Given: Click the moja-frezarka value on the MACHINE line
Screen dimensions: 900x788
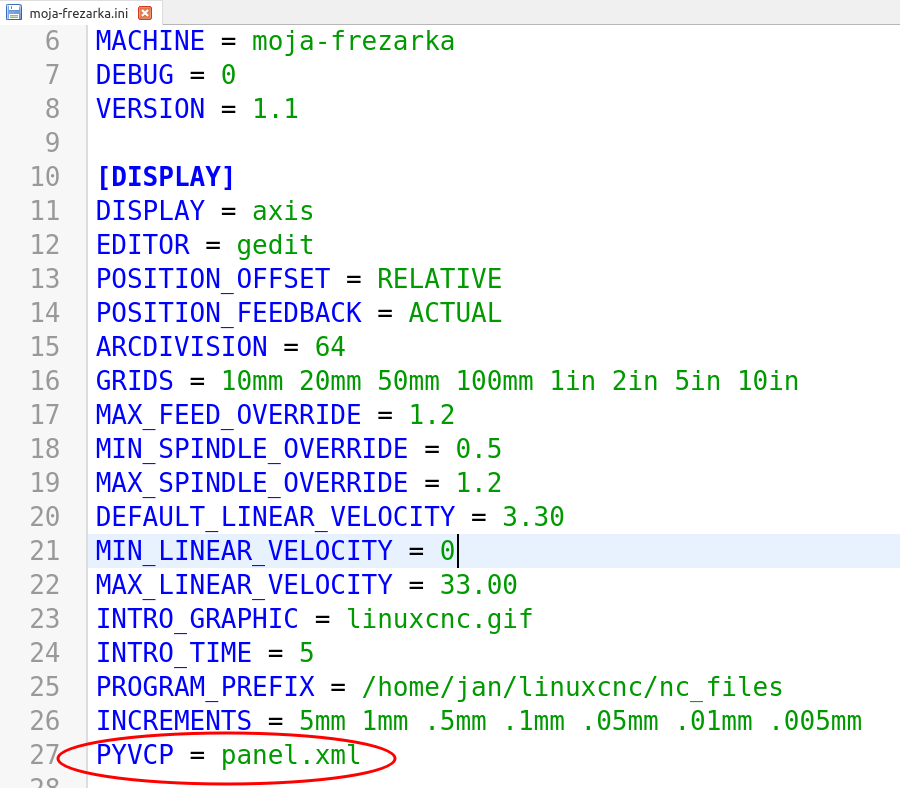Looking at the screenshot, I should point(353,41).
